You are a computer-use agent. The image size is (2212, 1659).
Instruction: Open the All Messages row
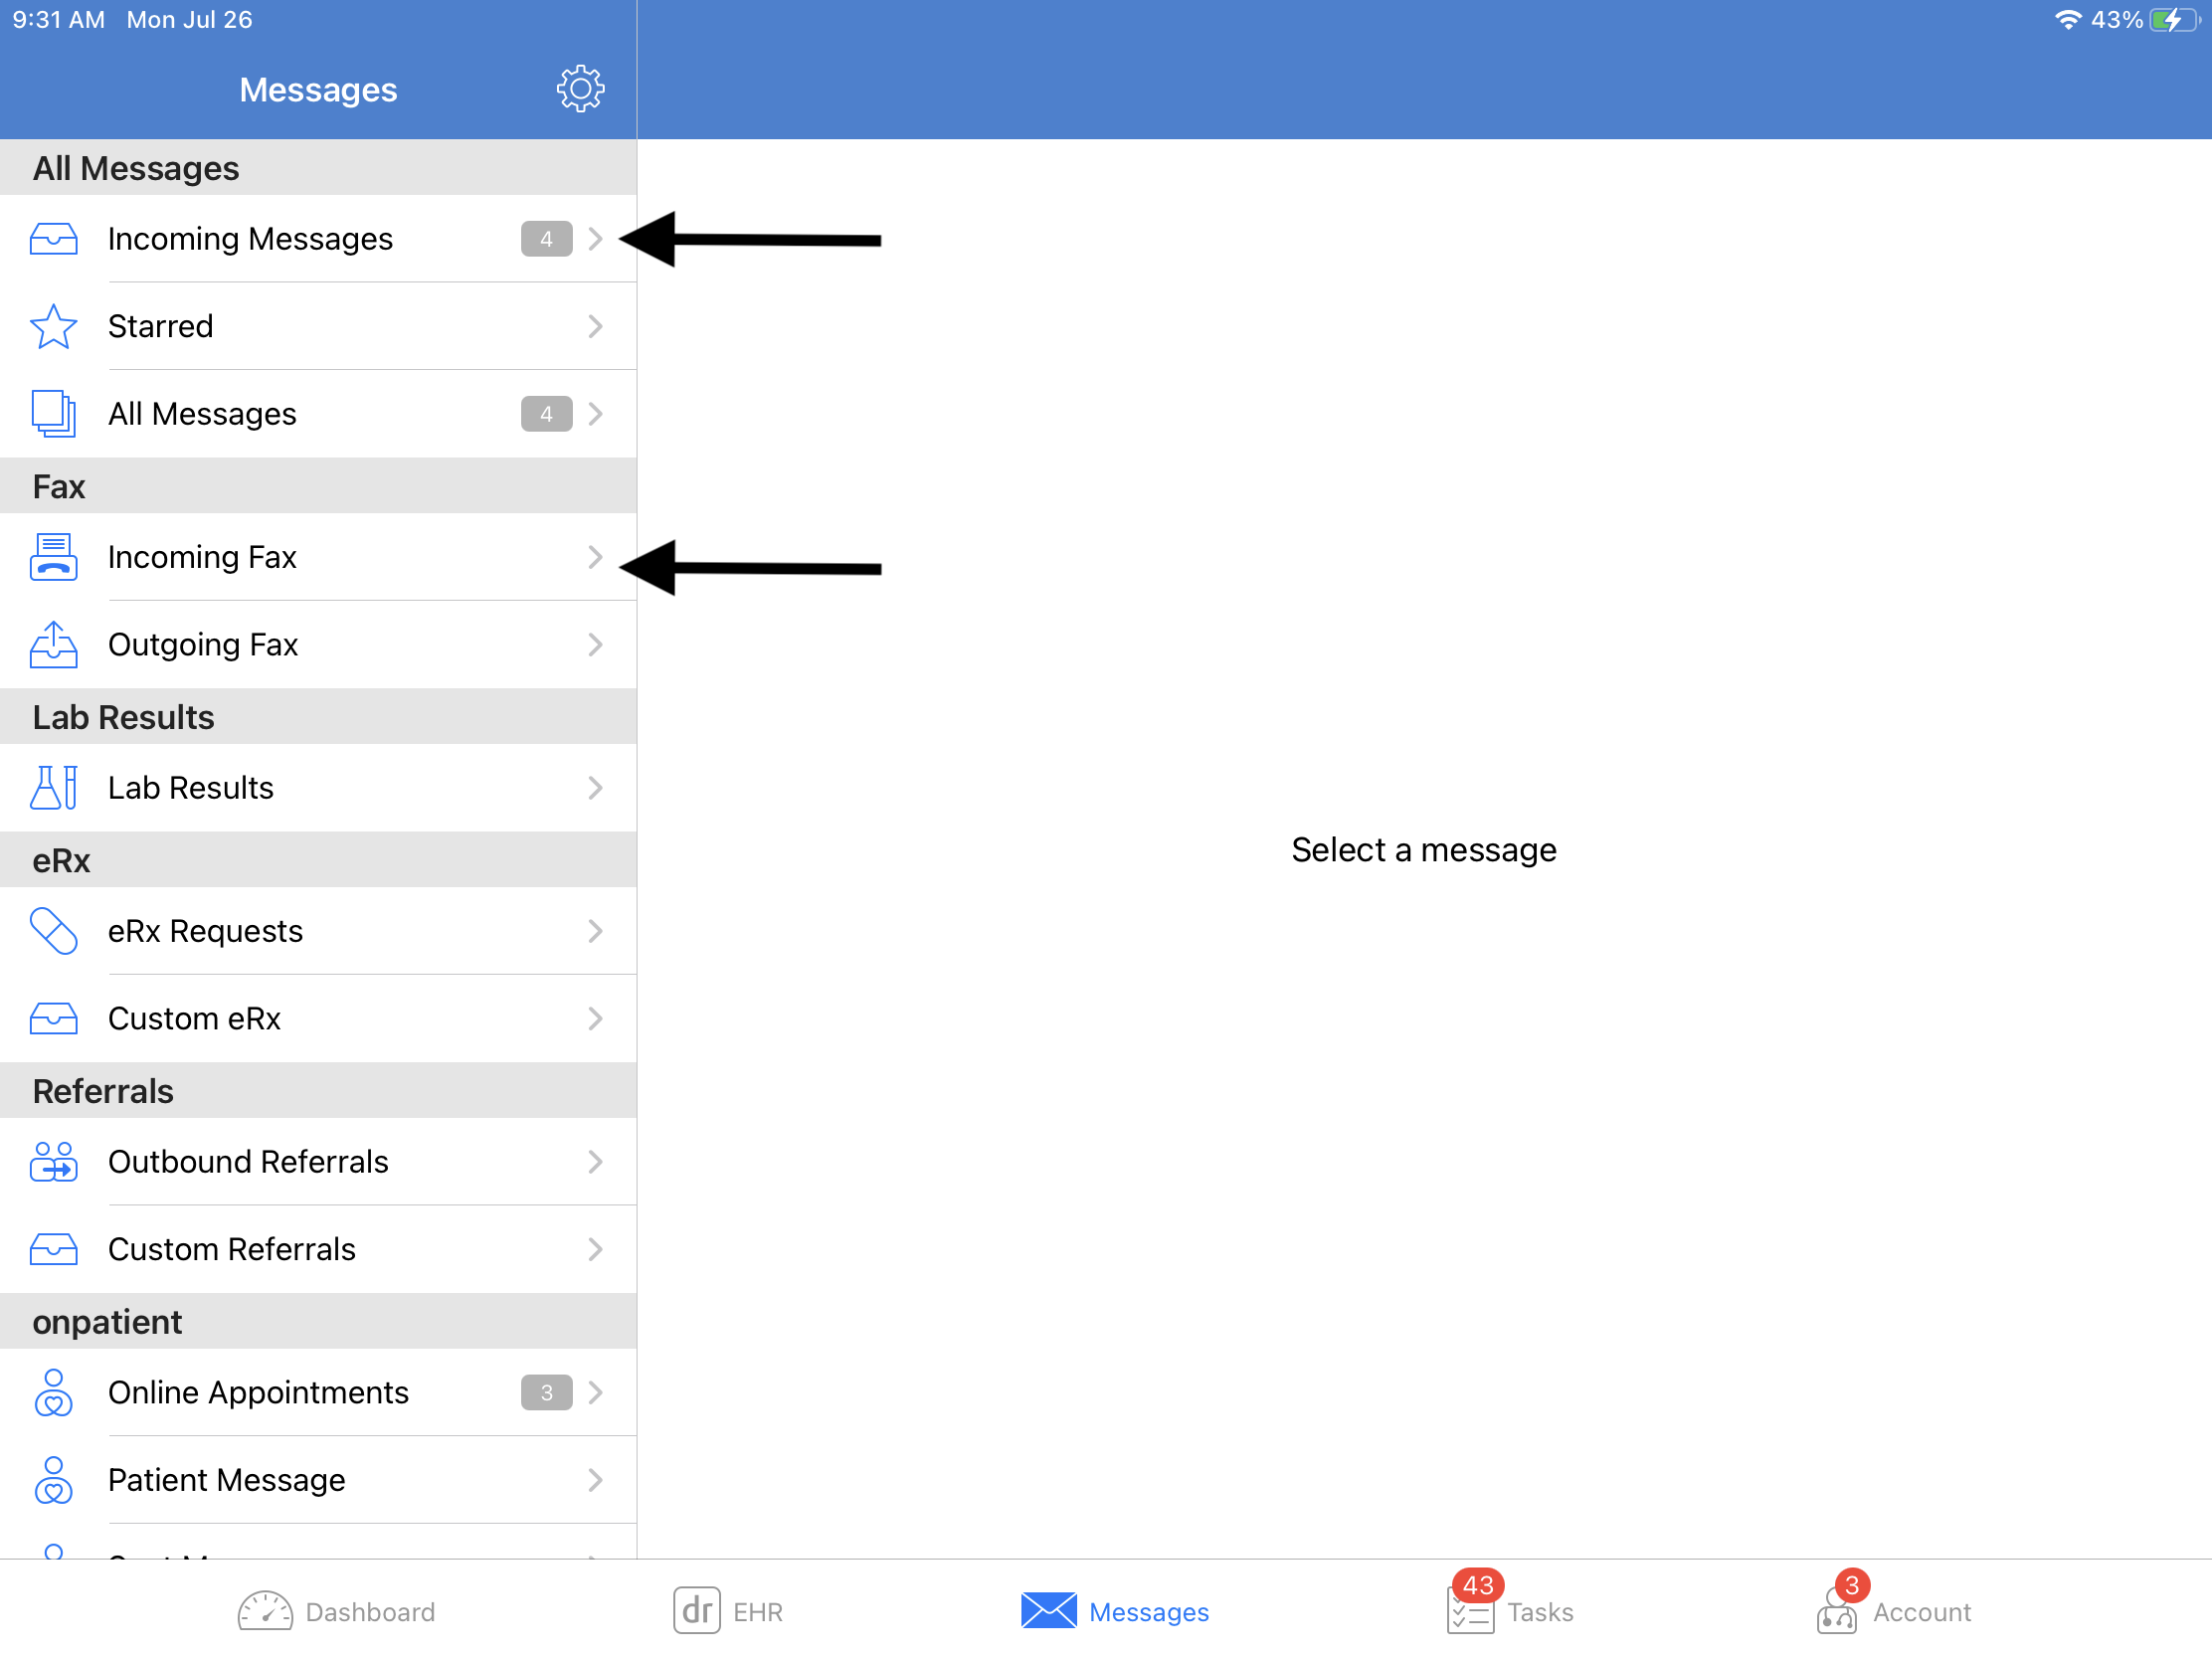pyautogui.click(x=318, y=413)
